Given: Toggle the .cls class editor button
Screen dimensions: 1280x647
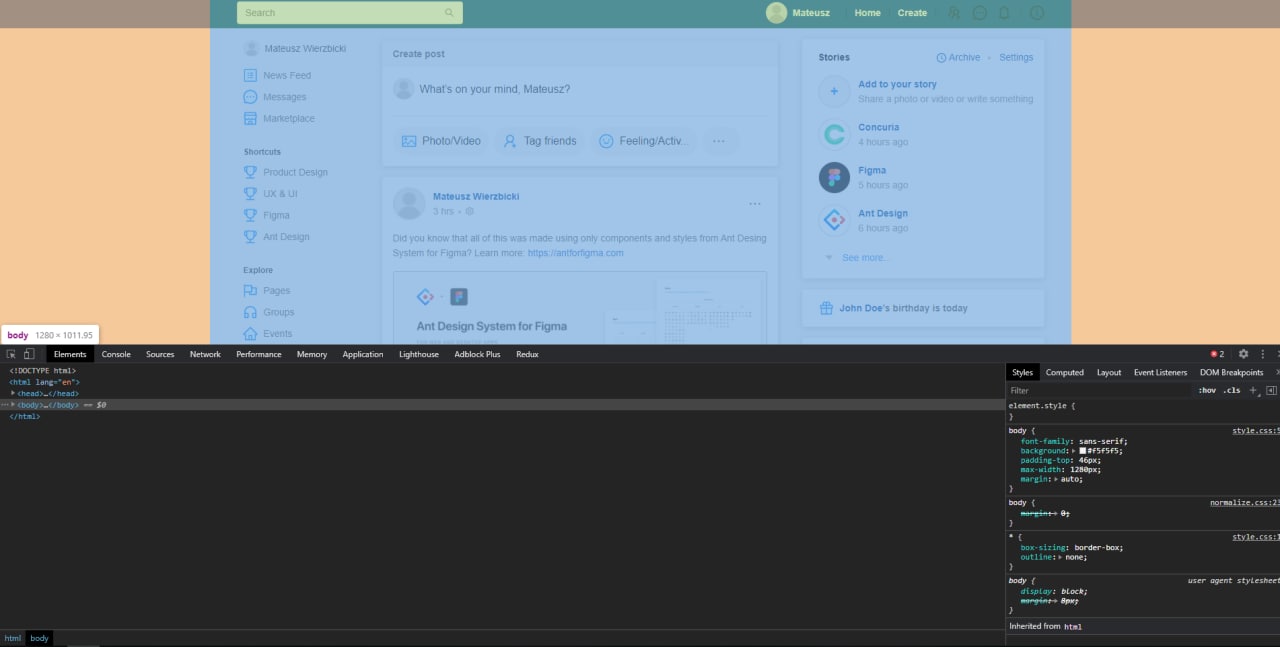Looking at the screenshot, I should (x=1232, y=390).
